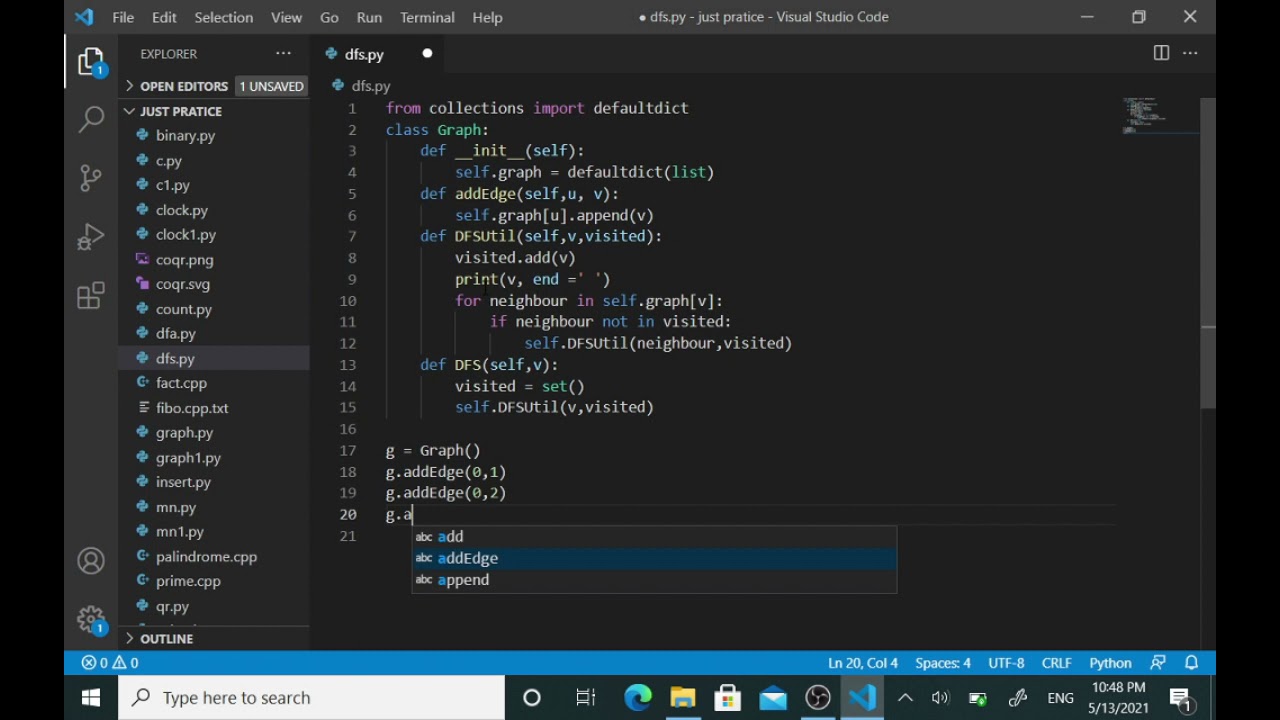Open notifications bell in status bar

(1192, 663)
